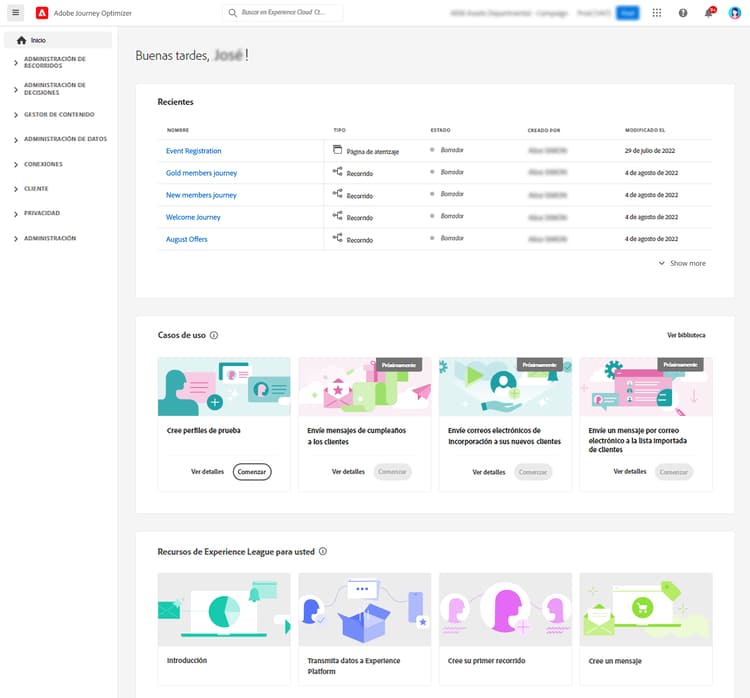Image resolution: width=750 pixels, height=698 pixels.
Task: Click the landing page icon for Event Registration
Action: pyautogui.click(x=337, y=150)
